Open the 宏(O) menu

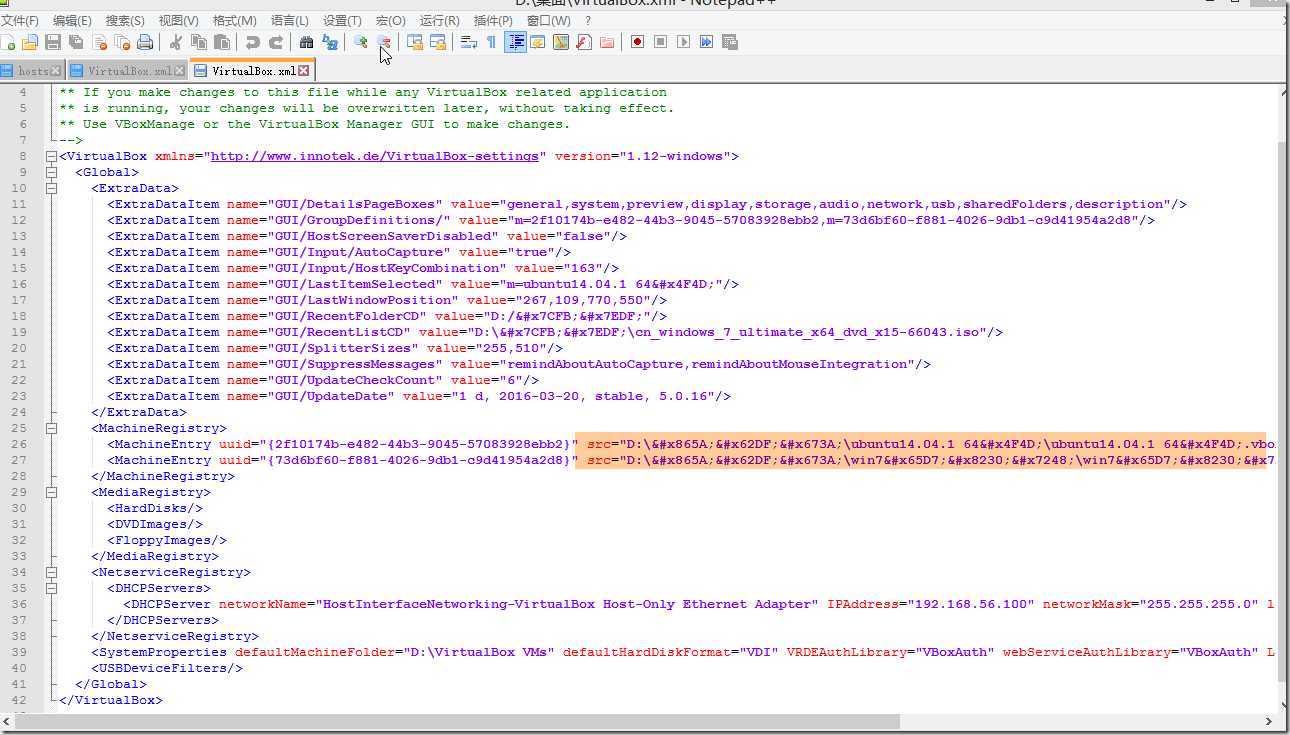coord(391,20)
